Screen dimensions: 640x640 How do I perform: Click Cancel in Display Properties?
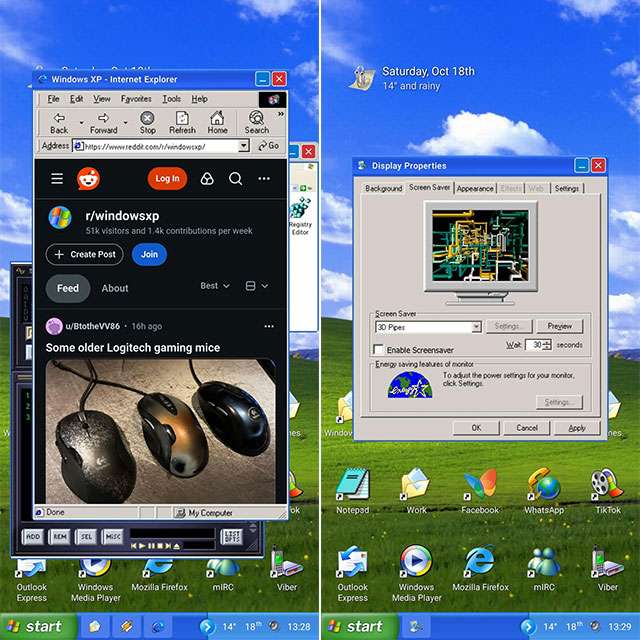[x=527, y=428]
